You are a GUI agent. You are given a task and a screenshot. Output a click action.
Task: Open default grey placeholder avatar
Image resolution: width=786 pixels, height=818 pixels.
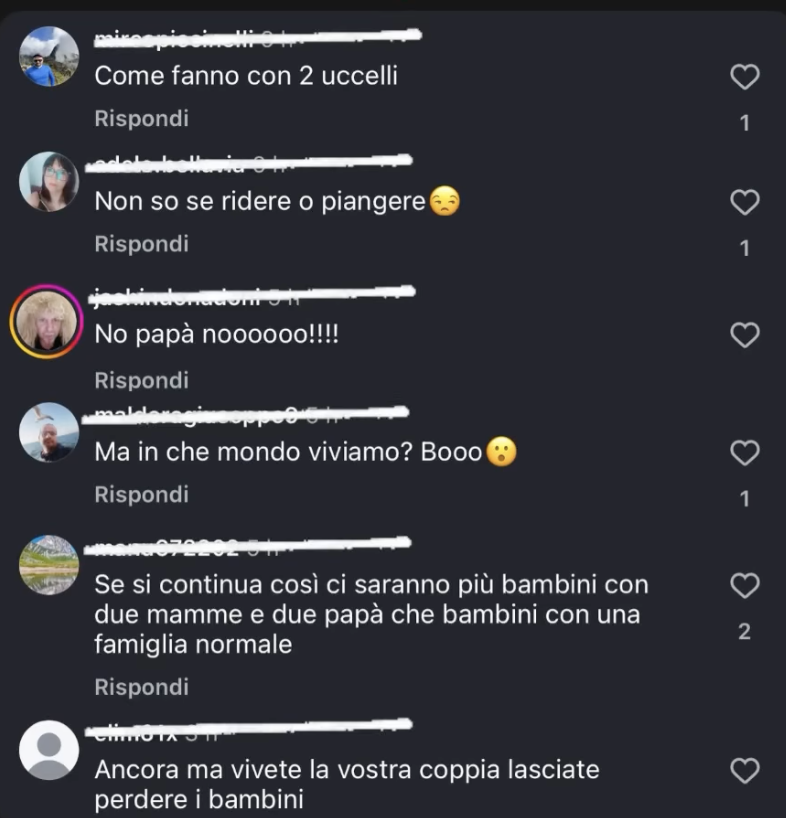coord(49,750)
